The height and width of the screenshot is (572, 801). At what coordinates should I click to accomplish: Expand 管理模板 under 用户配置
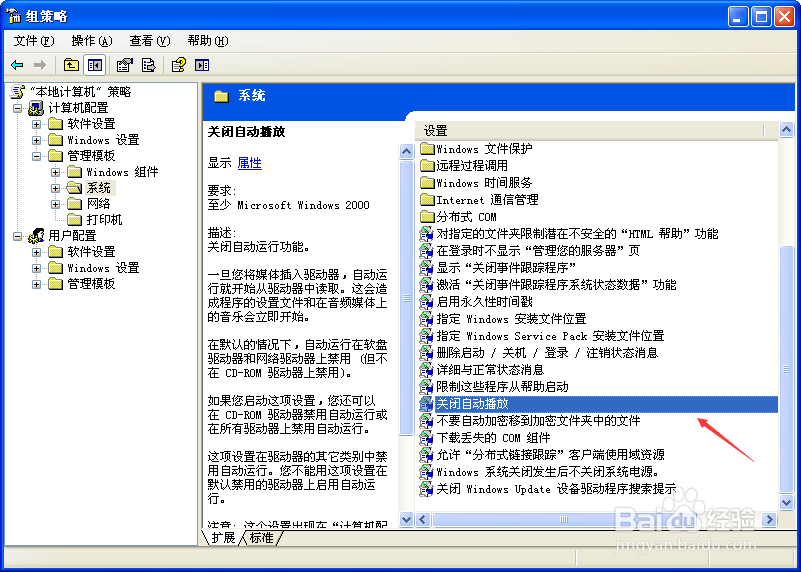tap(36, 284)
